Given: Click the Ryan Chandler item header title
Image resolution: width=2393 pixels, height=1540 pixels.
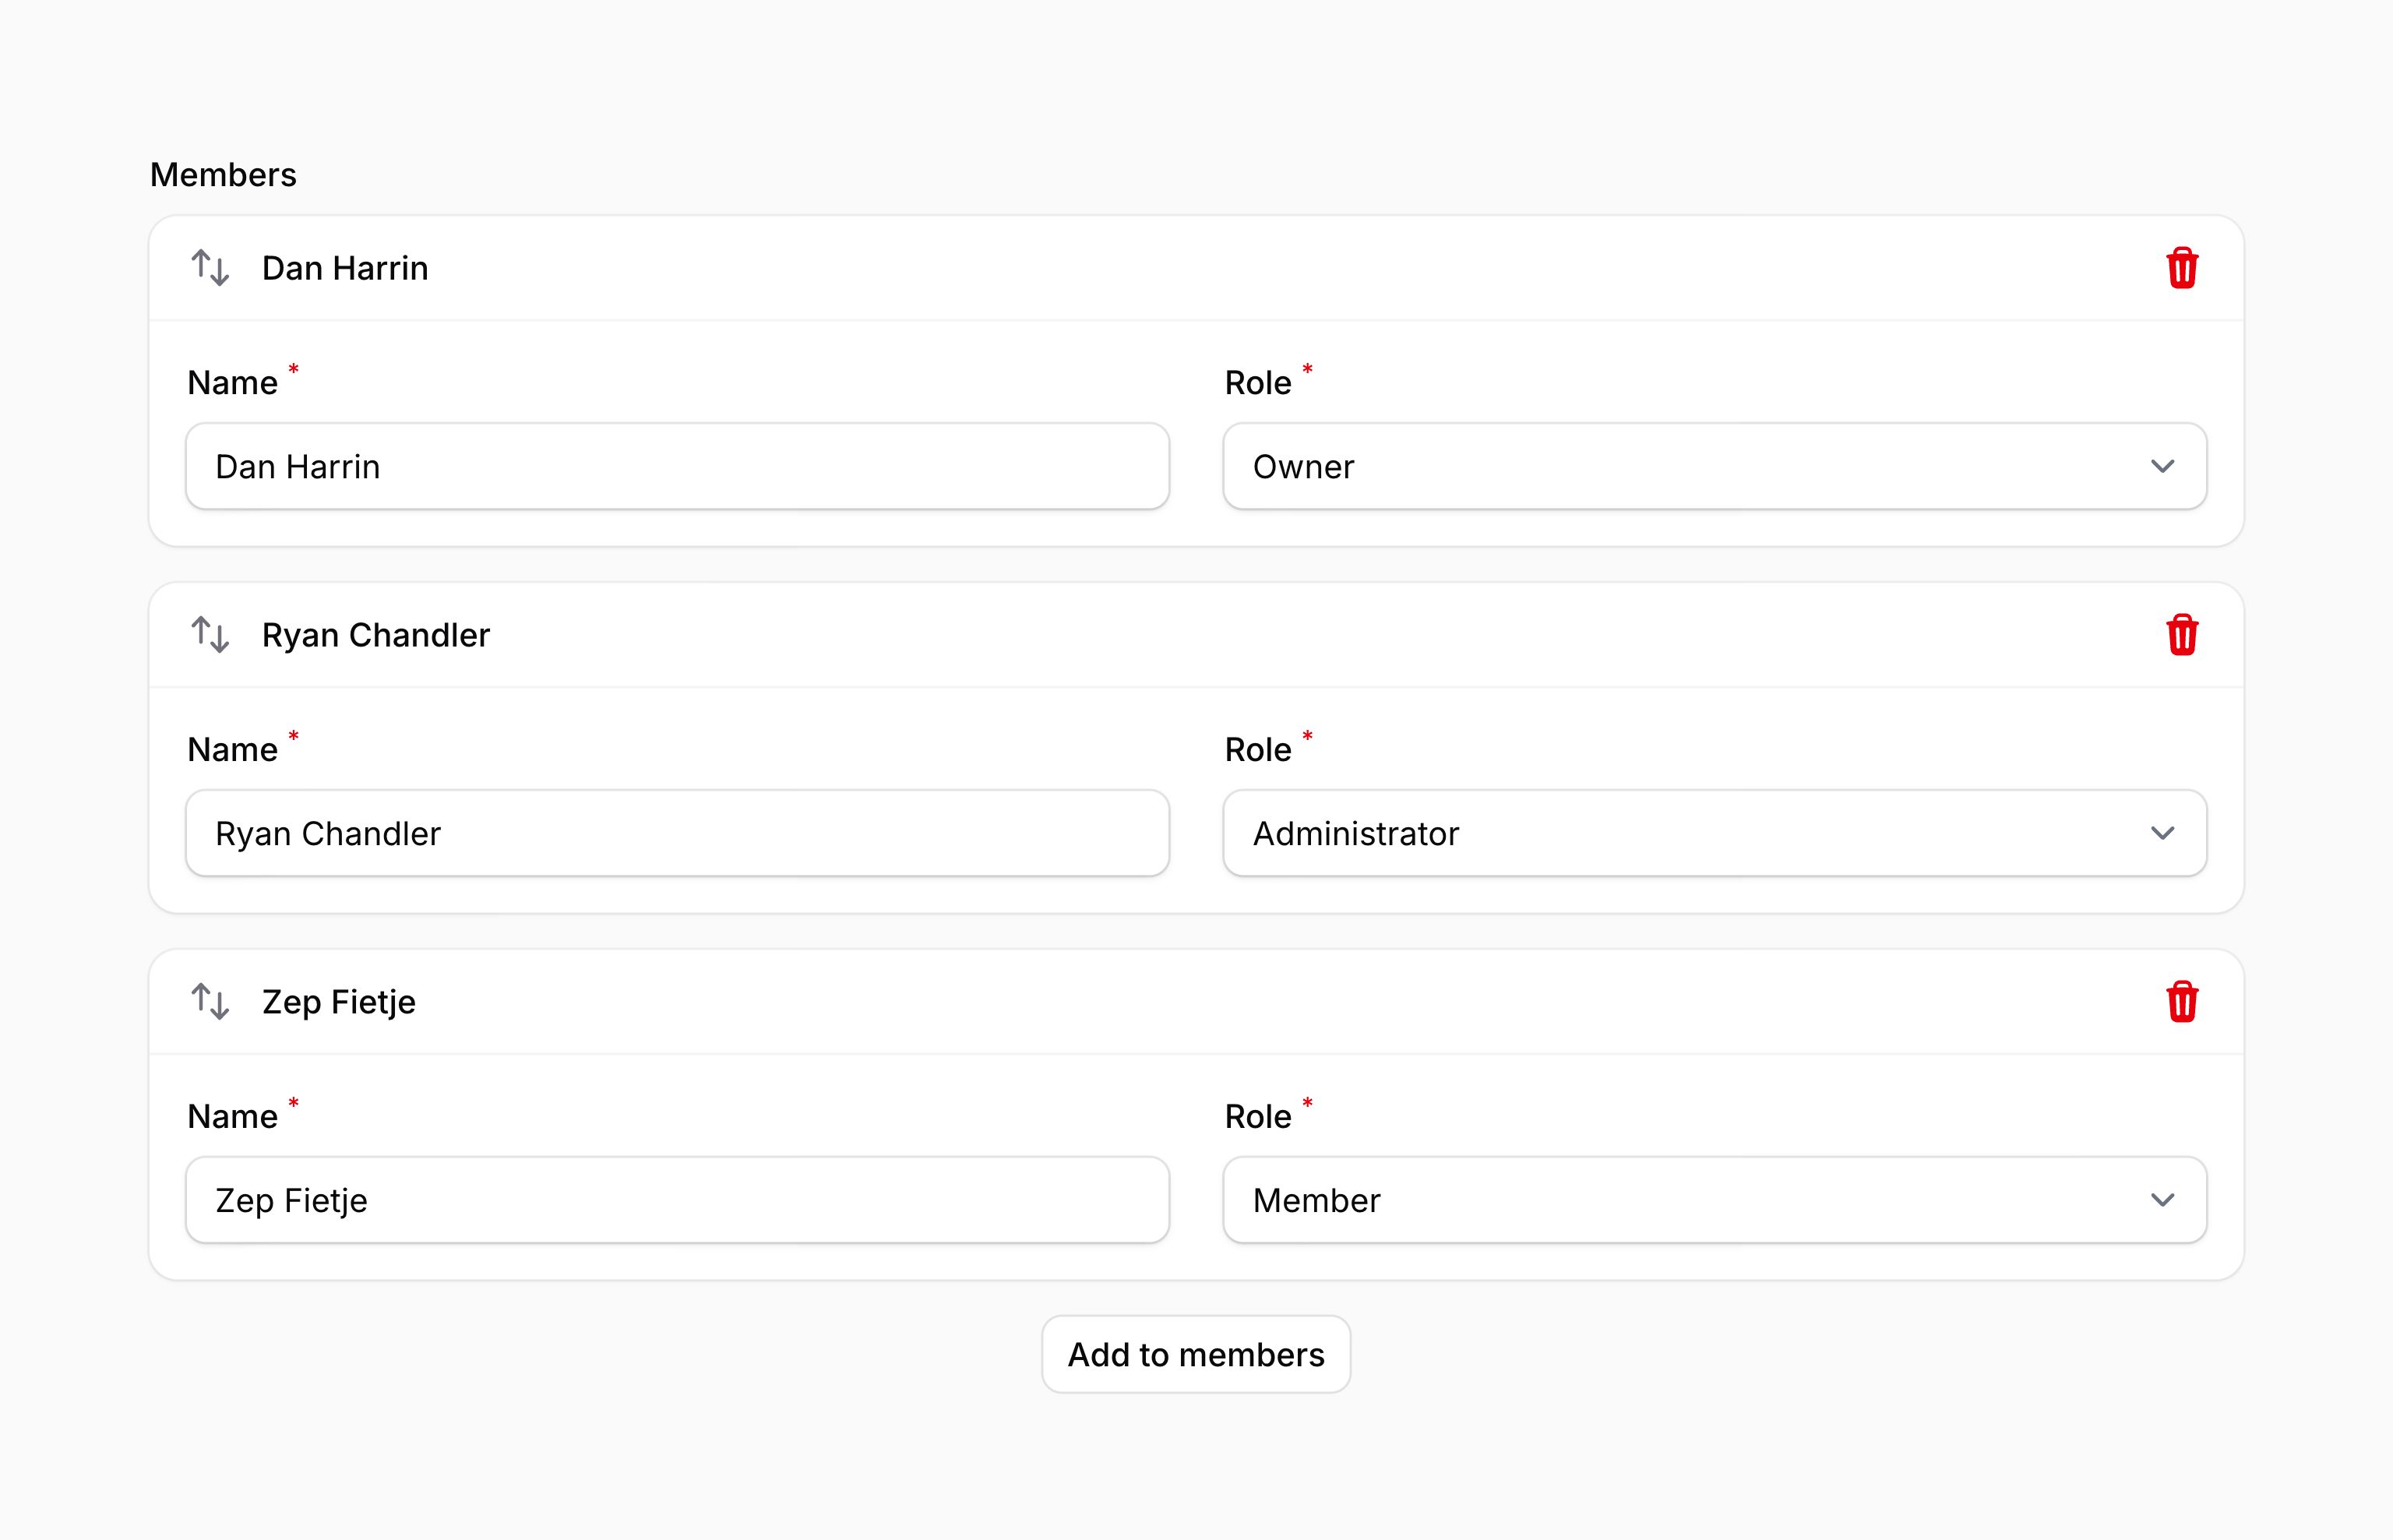Looking at the screenshot, I should pyautogui.click(x=376, y=635).
